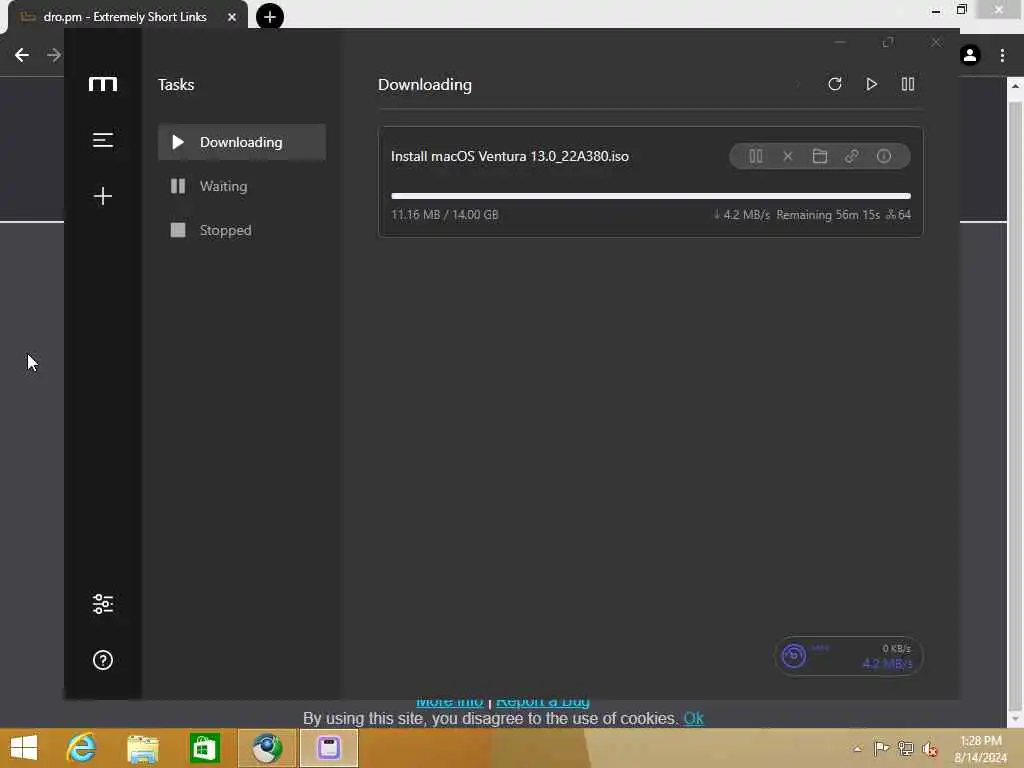Go forward in the browser
This screenshot has height=768, width=1024.
point(54,55)
